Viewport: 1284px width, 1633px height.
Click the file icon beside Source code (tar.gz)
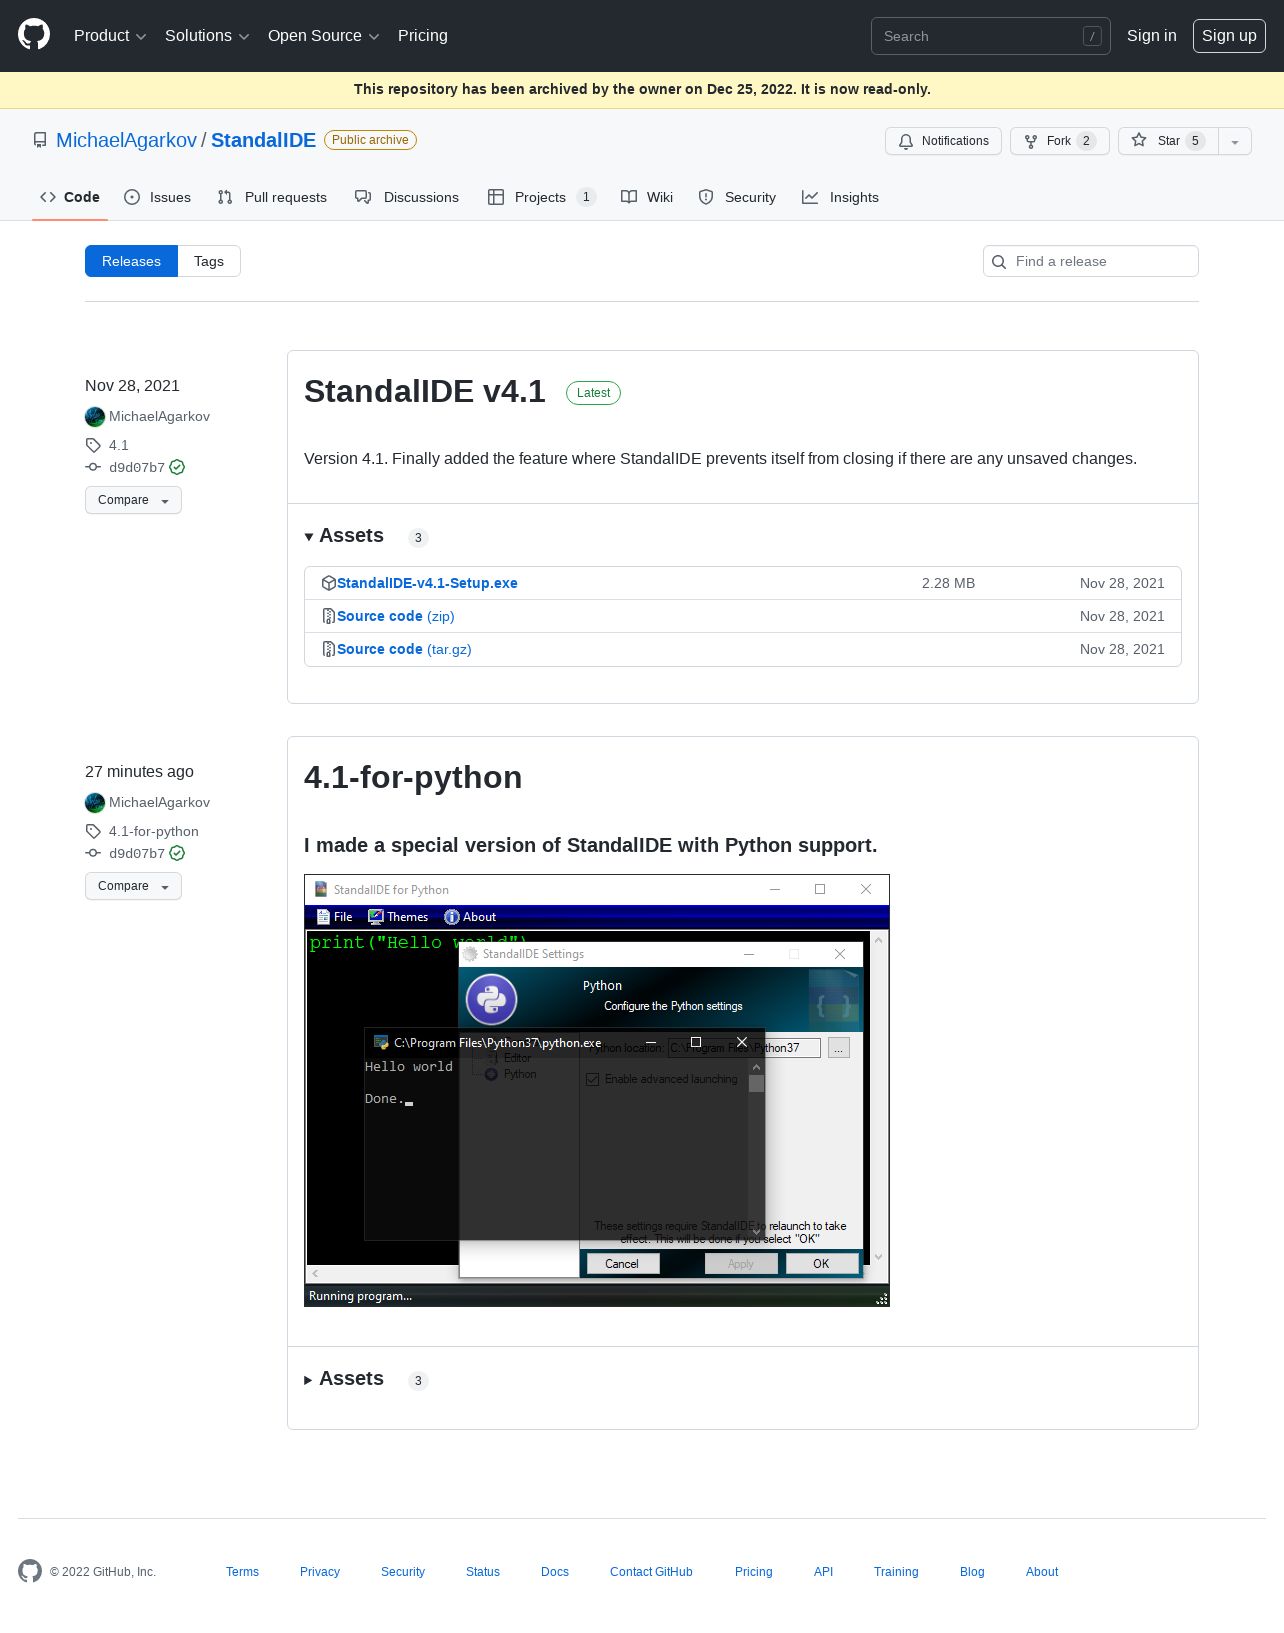coord(329,649)
